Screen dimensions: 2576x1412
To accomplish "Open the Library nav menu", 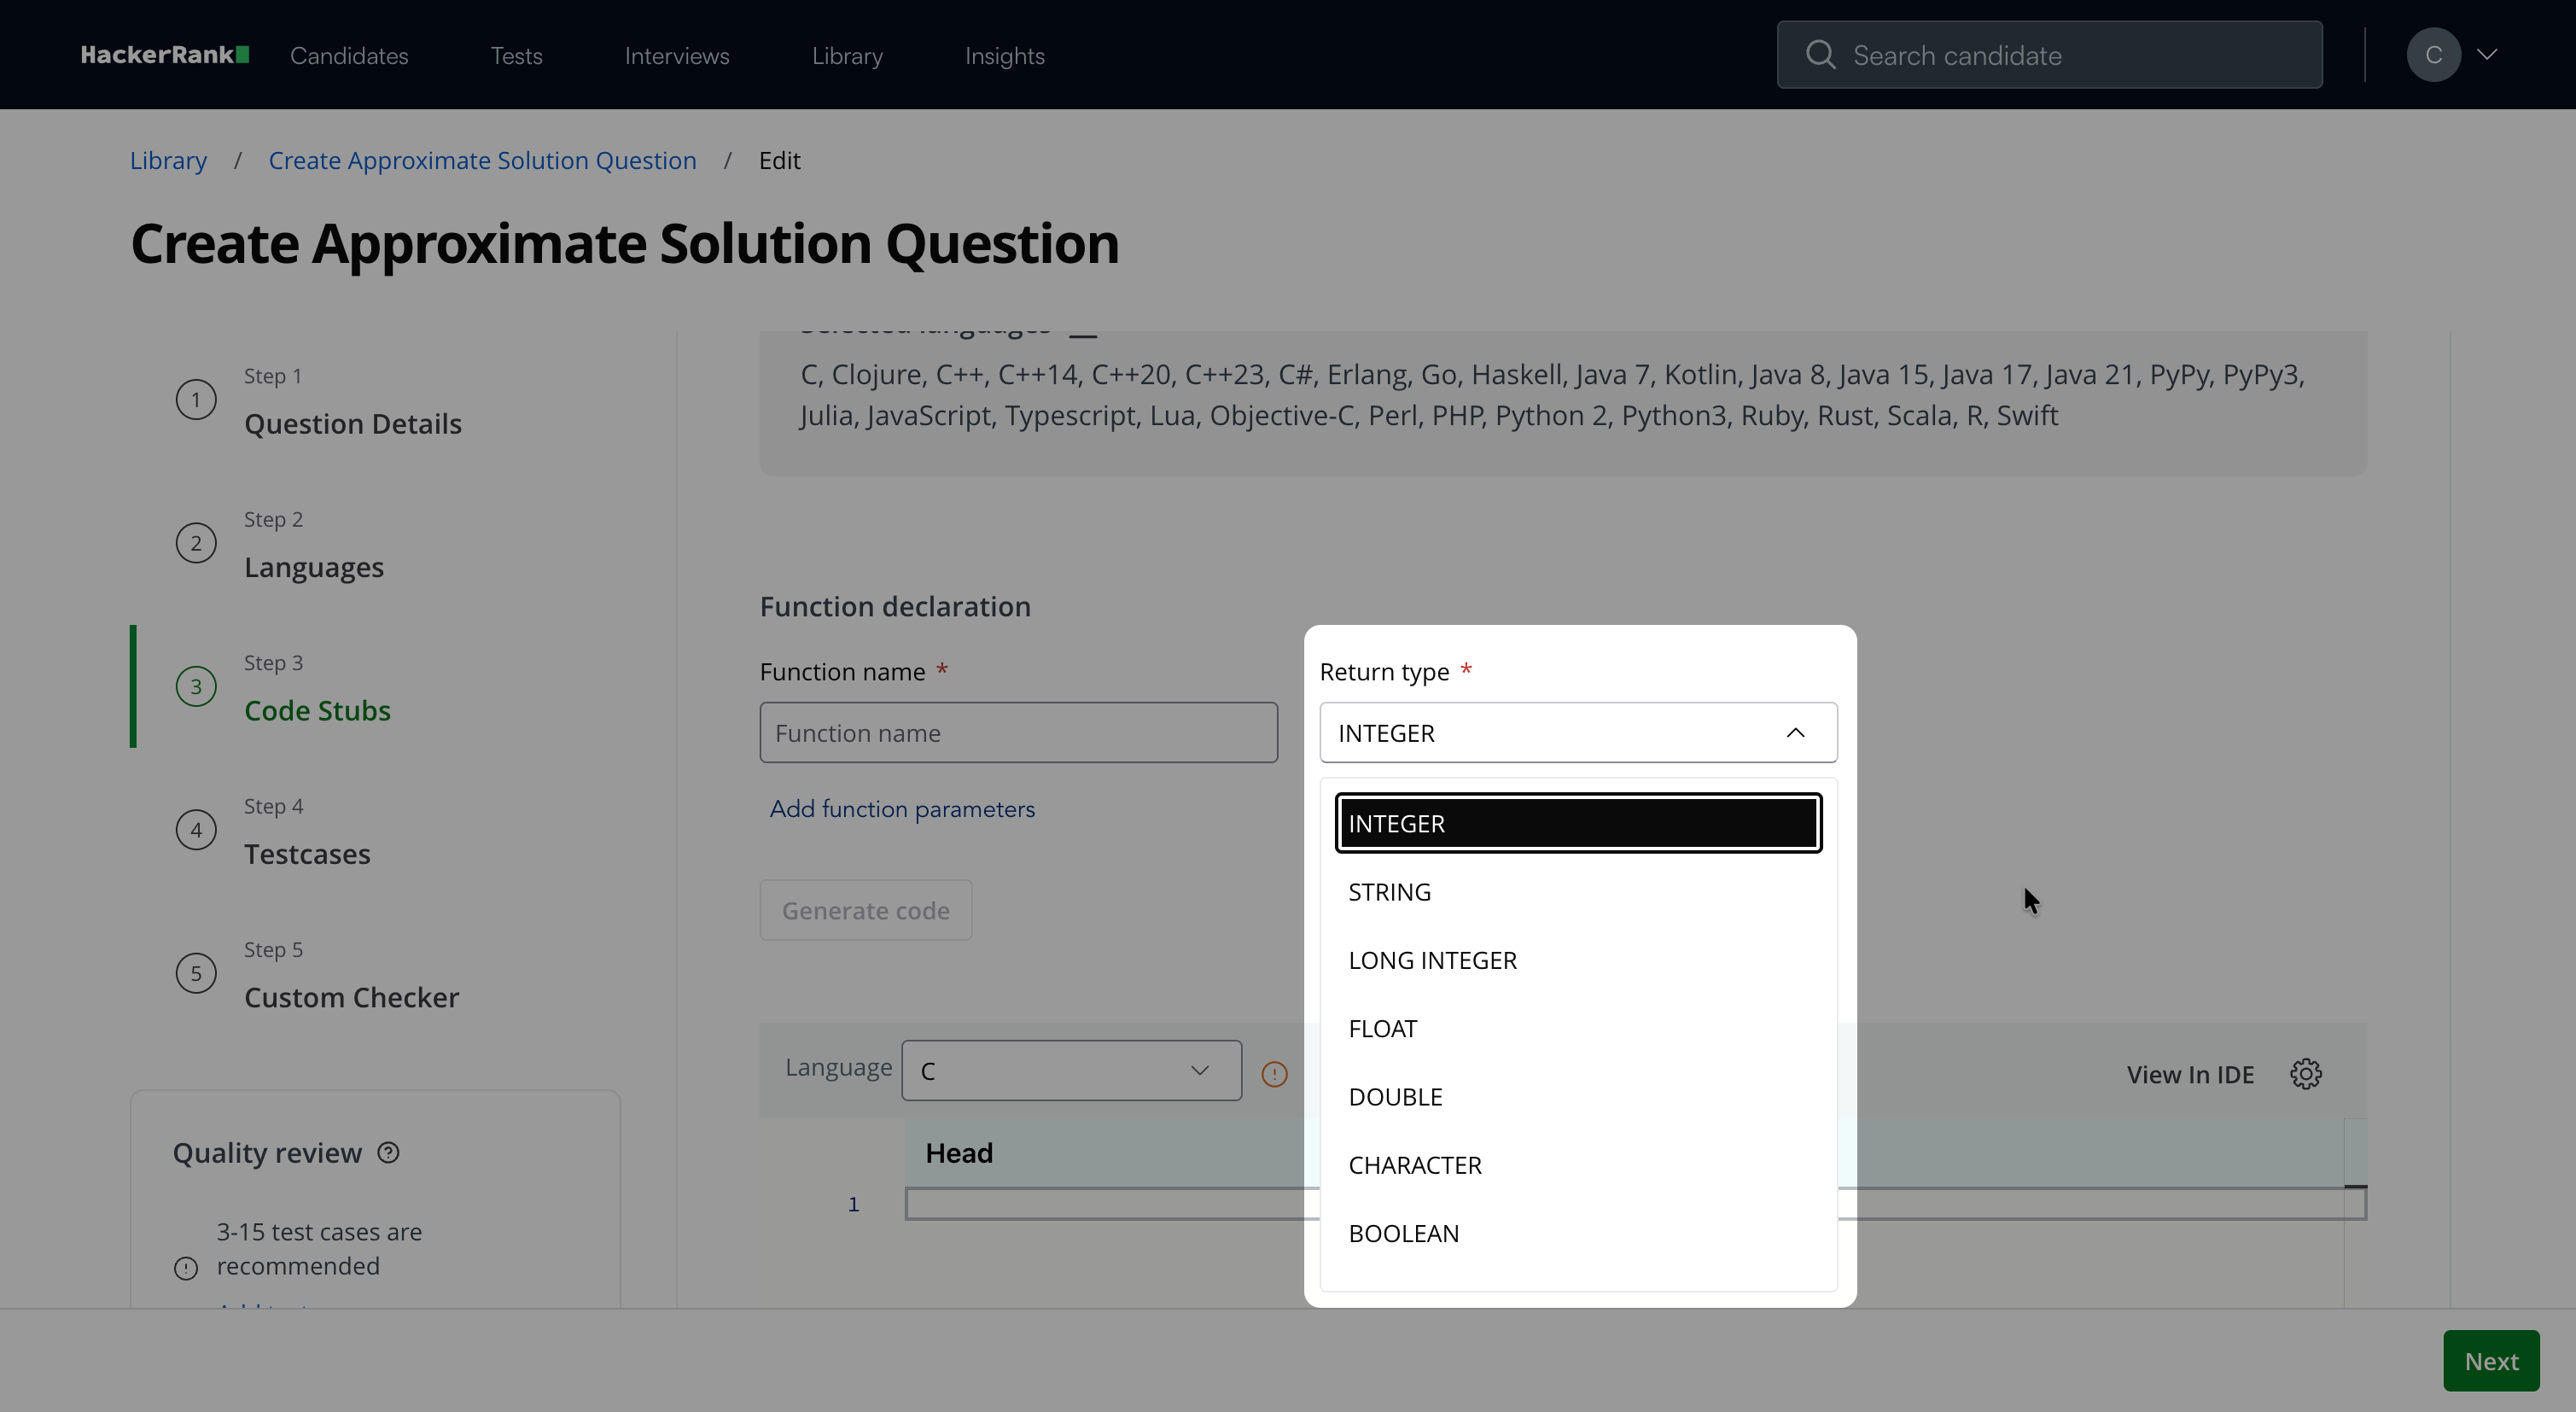I will click(847, 56).
